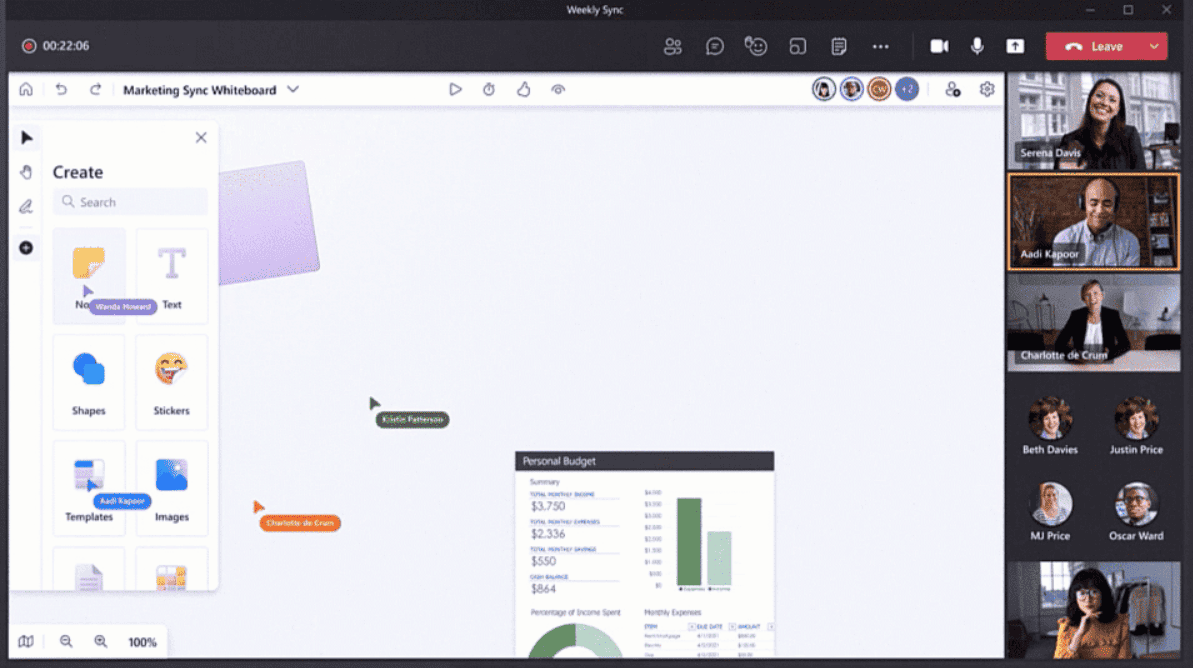Leave the Weekly Sync meeting
1193x668 pixels.
pos(1097,46)
